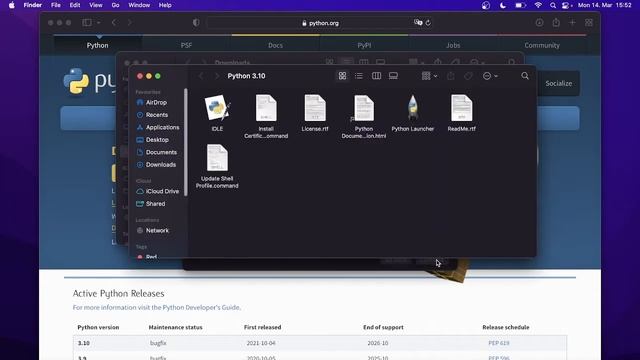640x360 pixels.
Task: Click the battery status icon
Action: [x=520, y=5]
